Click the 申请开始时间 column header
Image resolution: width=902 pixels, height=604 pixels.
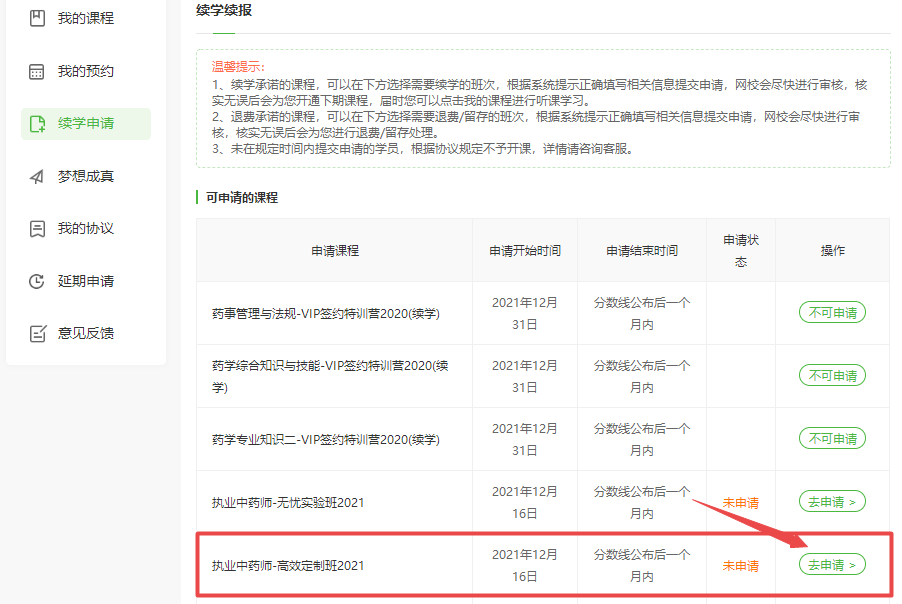click(525, 251)
